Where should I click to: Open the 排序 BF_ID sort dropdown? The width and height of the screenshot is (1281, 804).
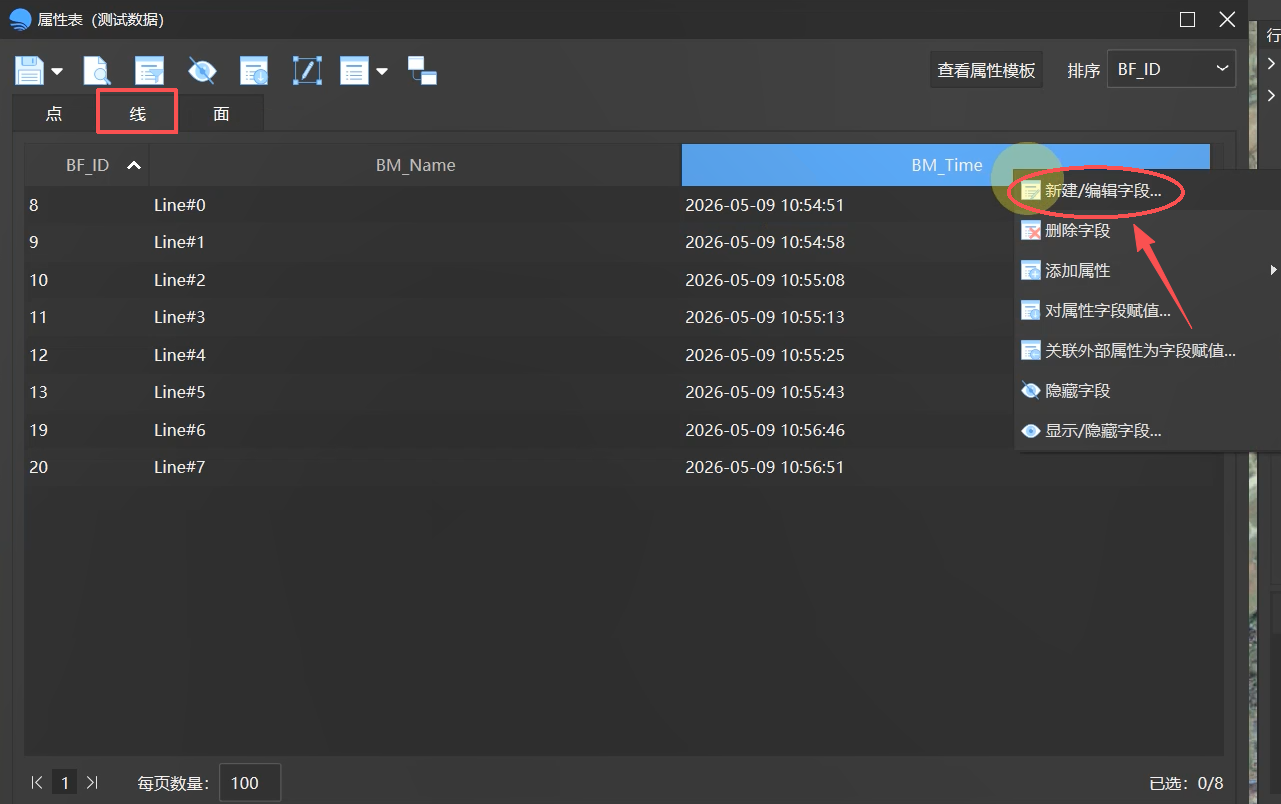1172,69
